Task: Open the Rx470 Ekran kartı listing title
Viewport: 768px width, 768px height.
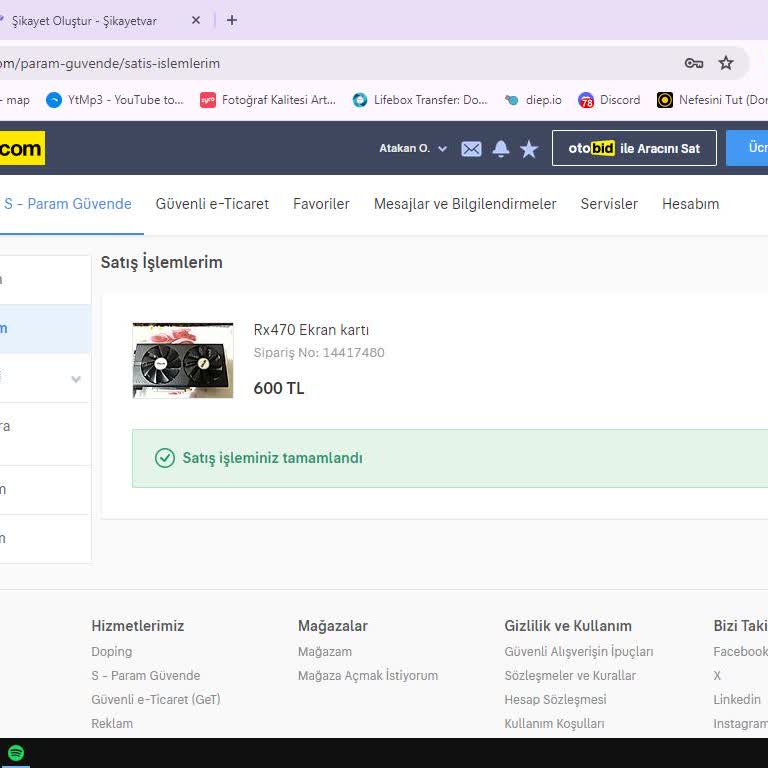Action: tap(311, 330)
